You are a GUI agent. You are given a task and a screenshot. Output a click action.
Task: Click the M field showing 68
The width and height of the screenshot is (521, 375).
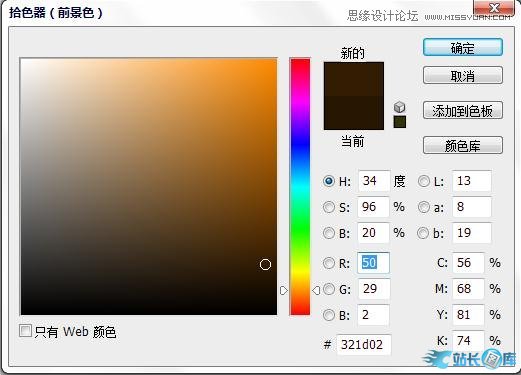pos(468,289)
